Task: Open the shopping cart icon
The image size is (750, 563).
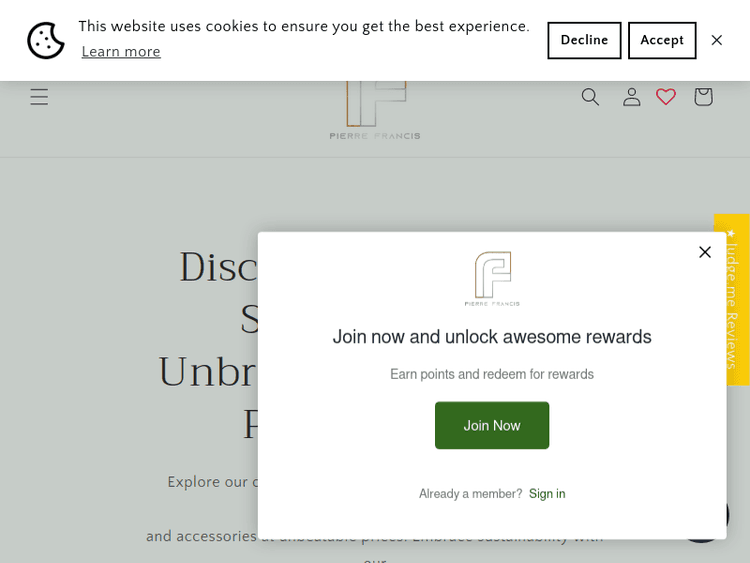Action: coord(703,97)
